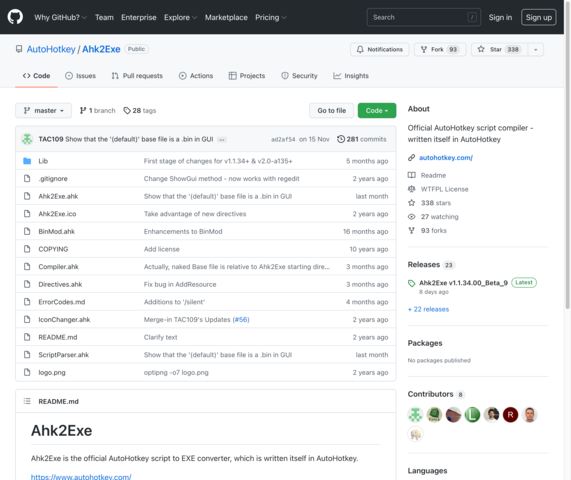Click the GitHub octocat logo
The height and width of the screenshot is (480, 571).
(15, 17)
